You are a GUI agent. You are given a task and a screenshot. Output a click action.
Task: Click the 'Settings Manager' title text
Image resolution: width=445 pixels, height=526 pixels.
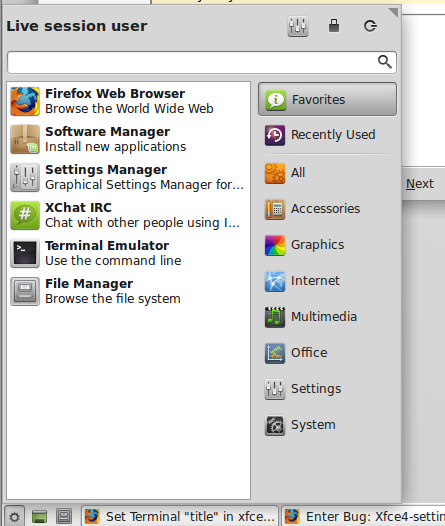pyautogui.click(x=106, y=170)
